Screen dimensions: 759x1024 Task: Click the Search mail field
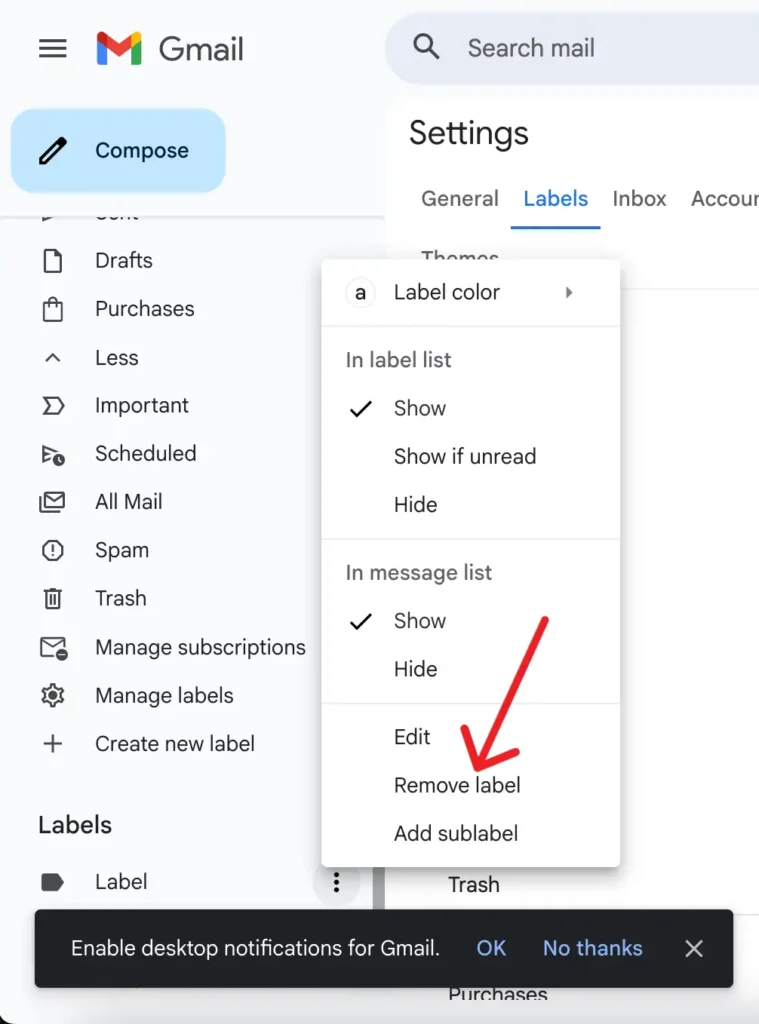point(580,48)
